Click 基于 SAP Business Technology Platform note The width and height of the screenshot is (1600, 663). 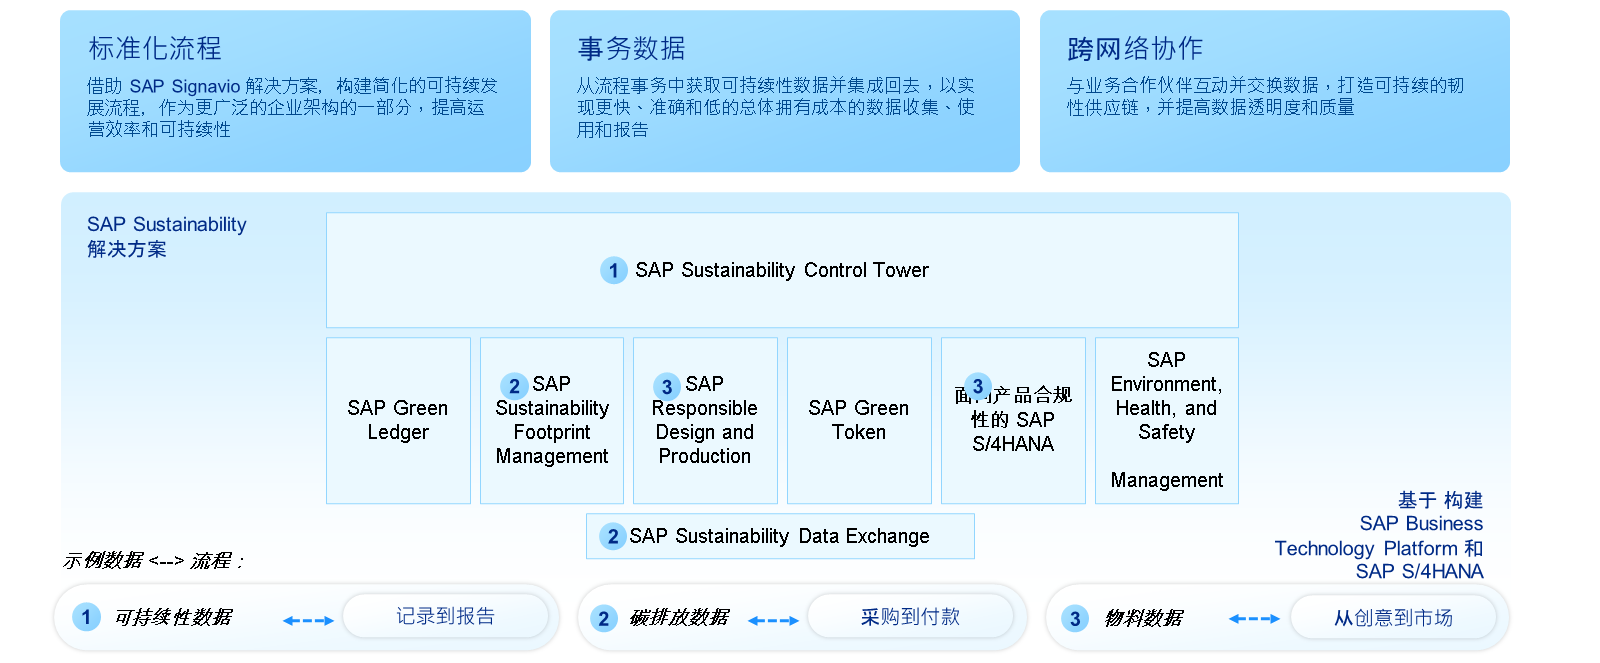click(x=1379, y=535)
